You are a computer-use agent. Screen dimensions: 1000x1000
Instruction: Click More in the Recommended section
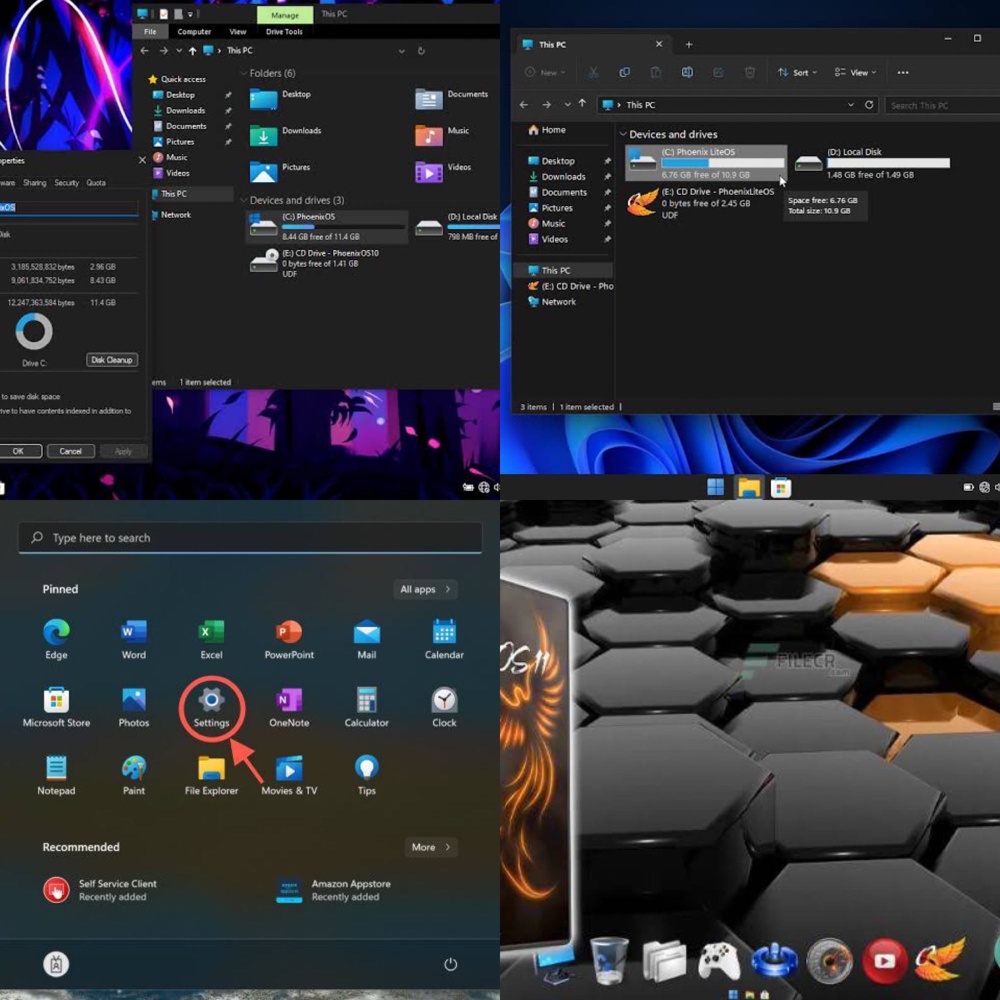tap(431, 847)
